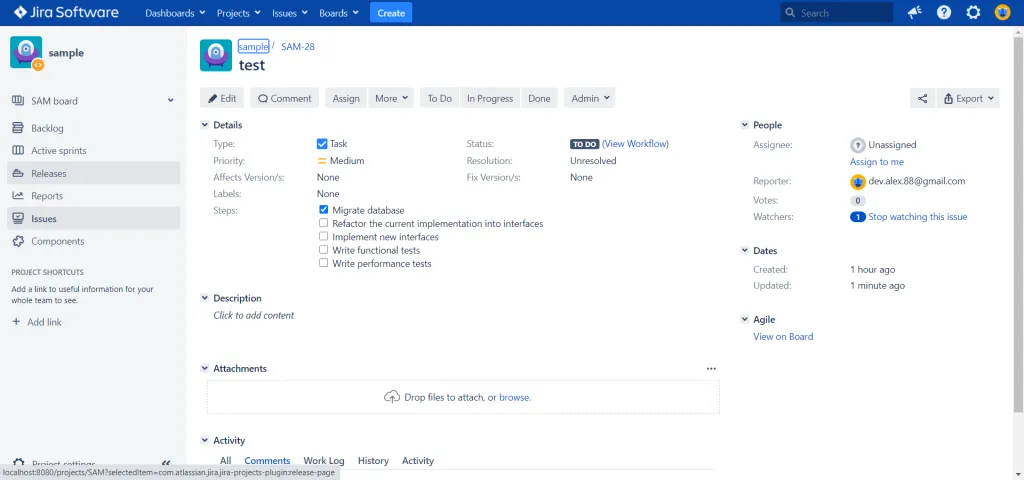Collapse the People section
The image size is (1024, 480).
(x=744, y=125)
